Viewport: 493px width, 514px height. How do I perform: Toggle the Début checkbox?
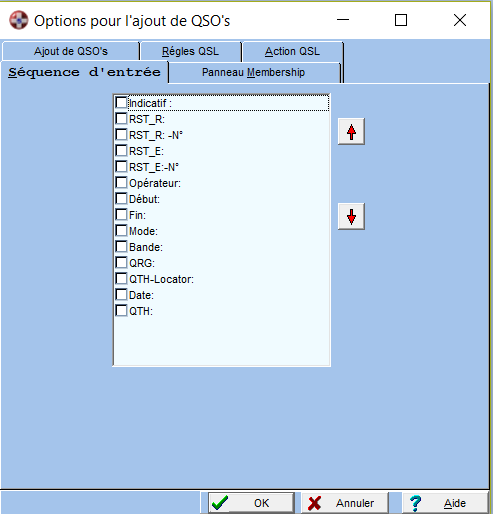(x=121, y=199)
